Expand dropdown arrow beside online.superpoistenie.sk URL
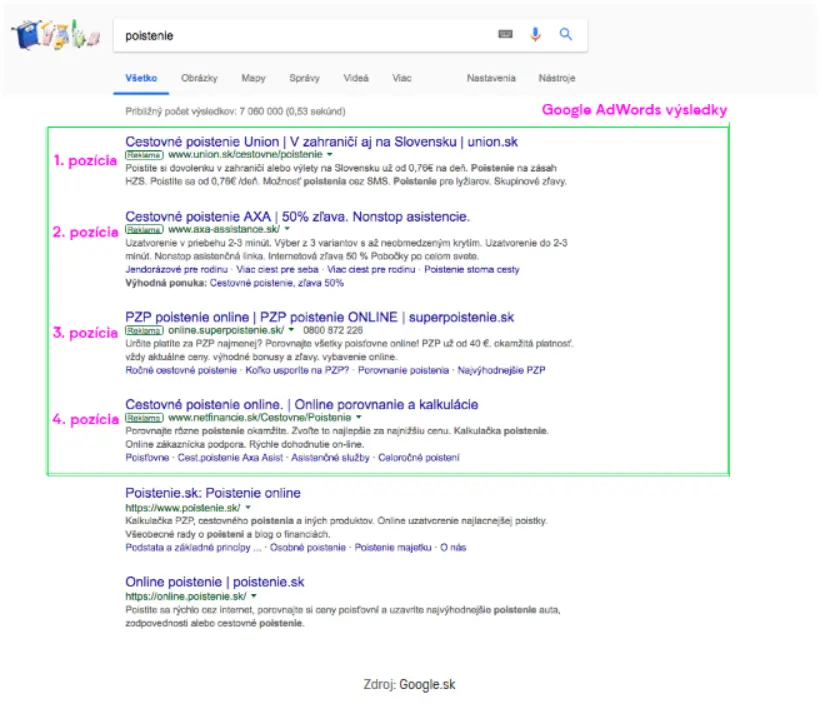 tap(291, 330)
